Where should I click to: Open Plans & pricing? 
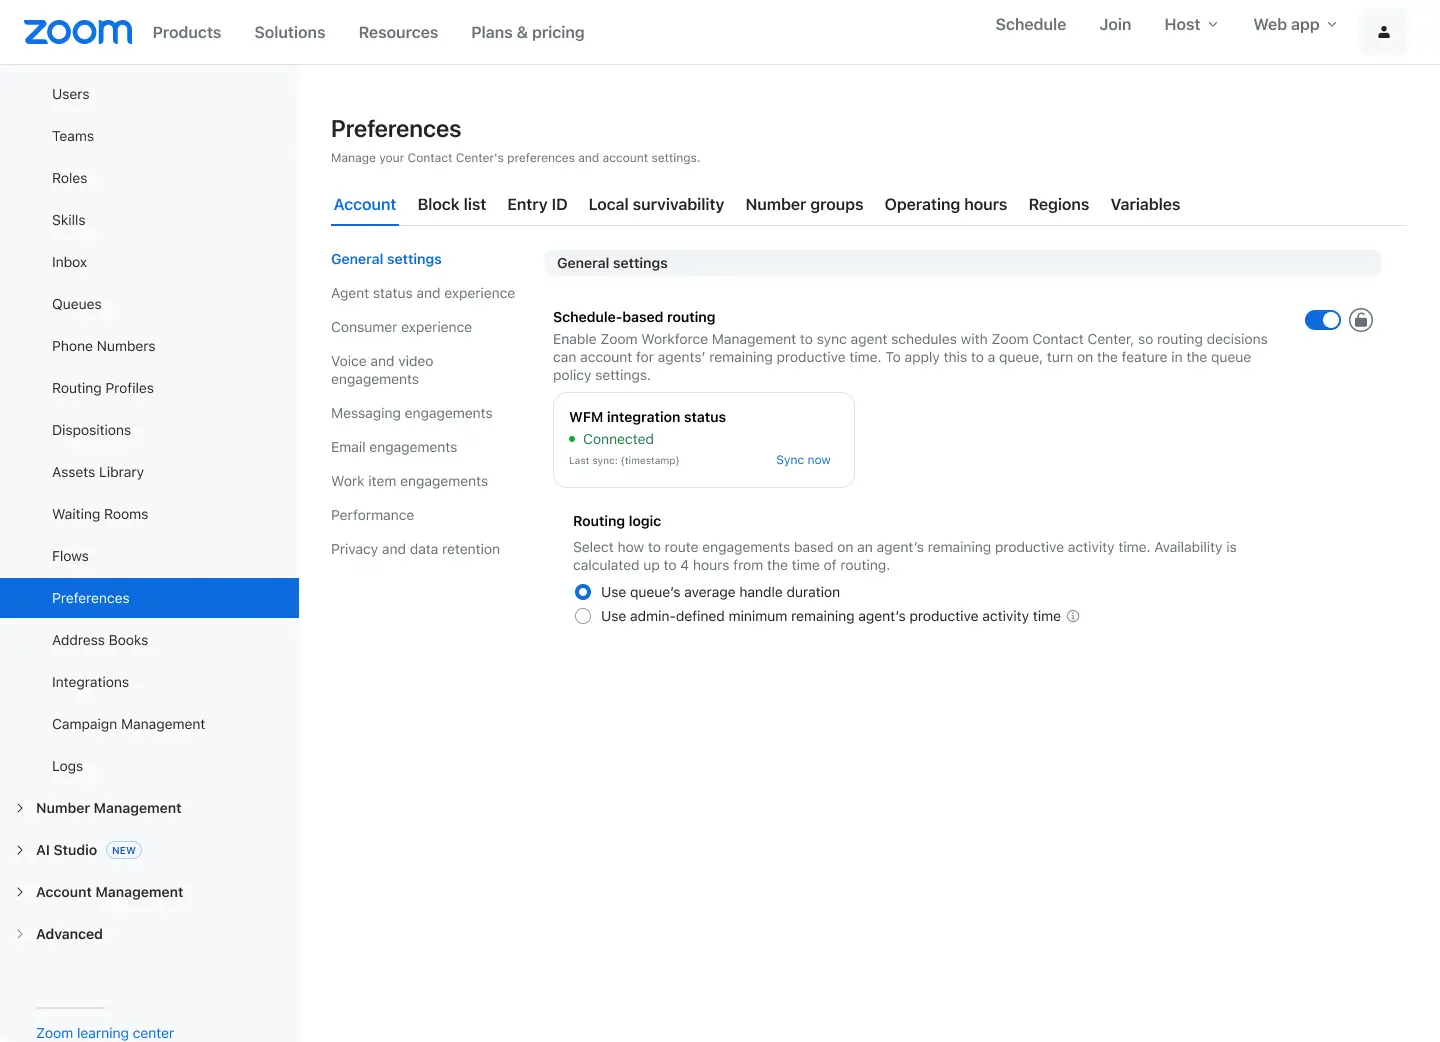tap(528, 32)
